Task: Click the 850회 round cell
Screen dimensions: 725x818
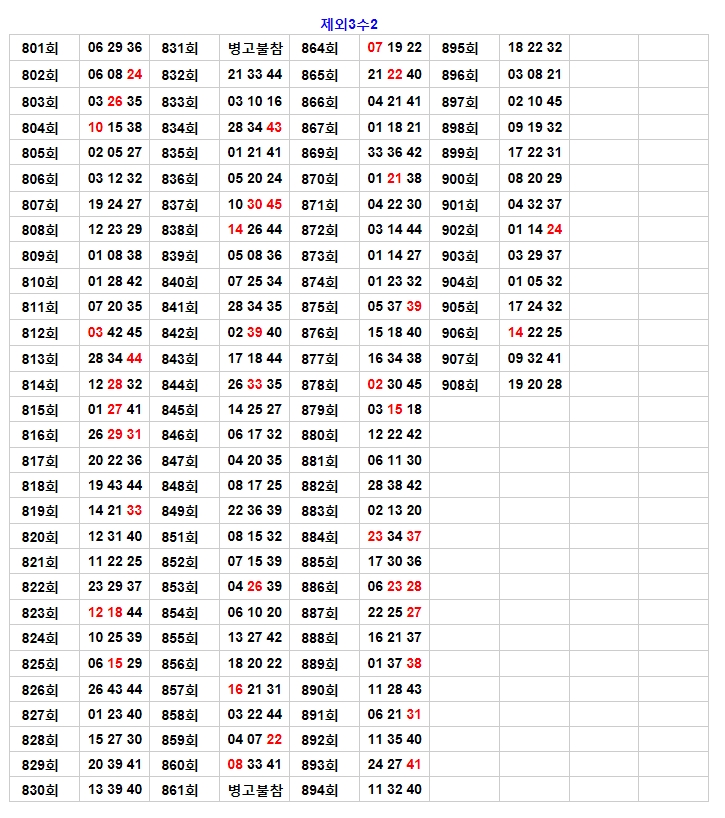Action: click(180, 537)
